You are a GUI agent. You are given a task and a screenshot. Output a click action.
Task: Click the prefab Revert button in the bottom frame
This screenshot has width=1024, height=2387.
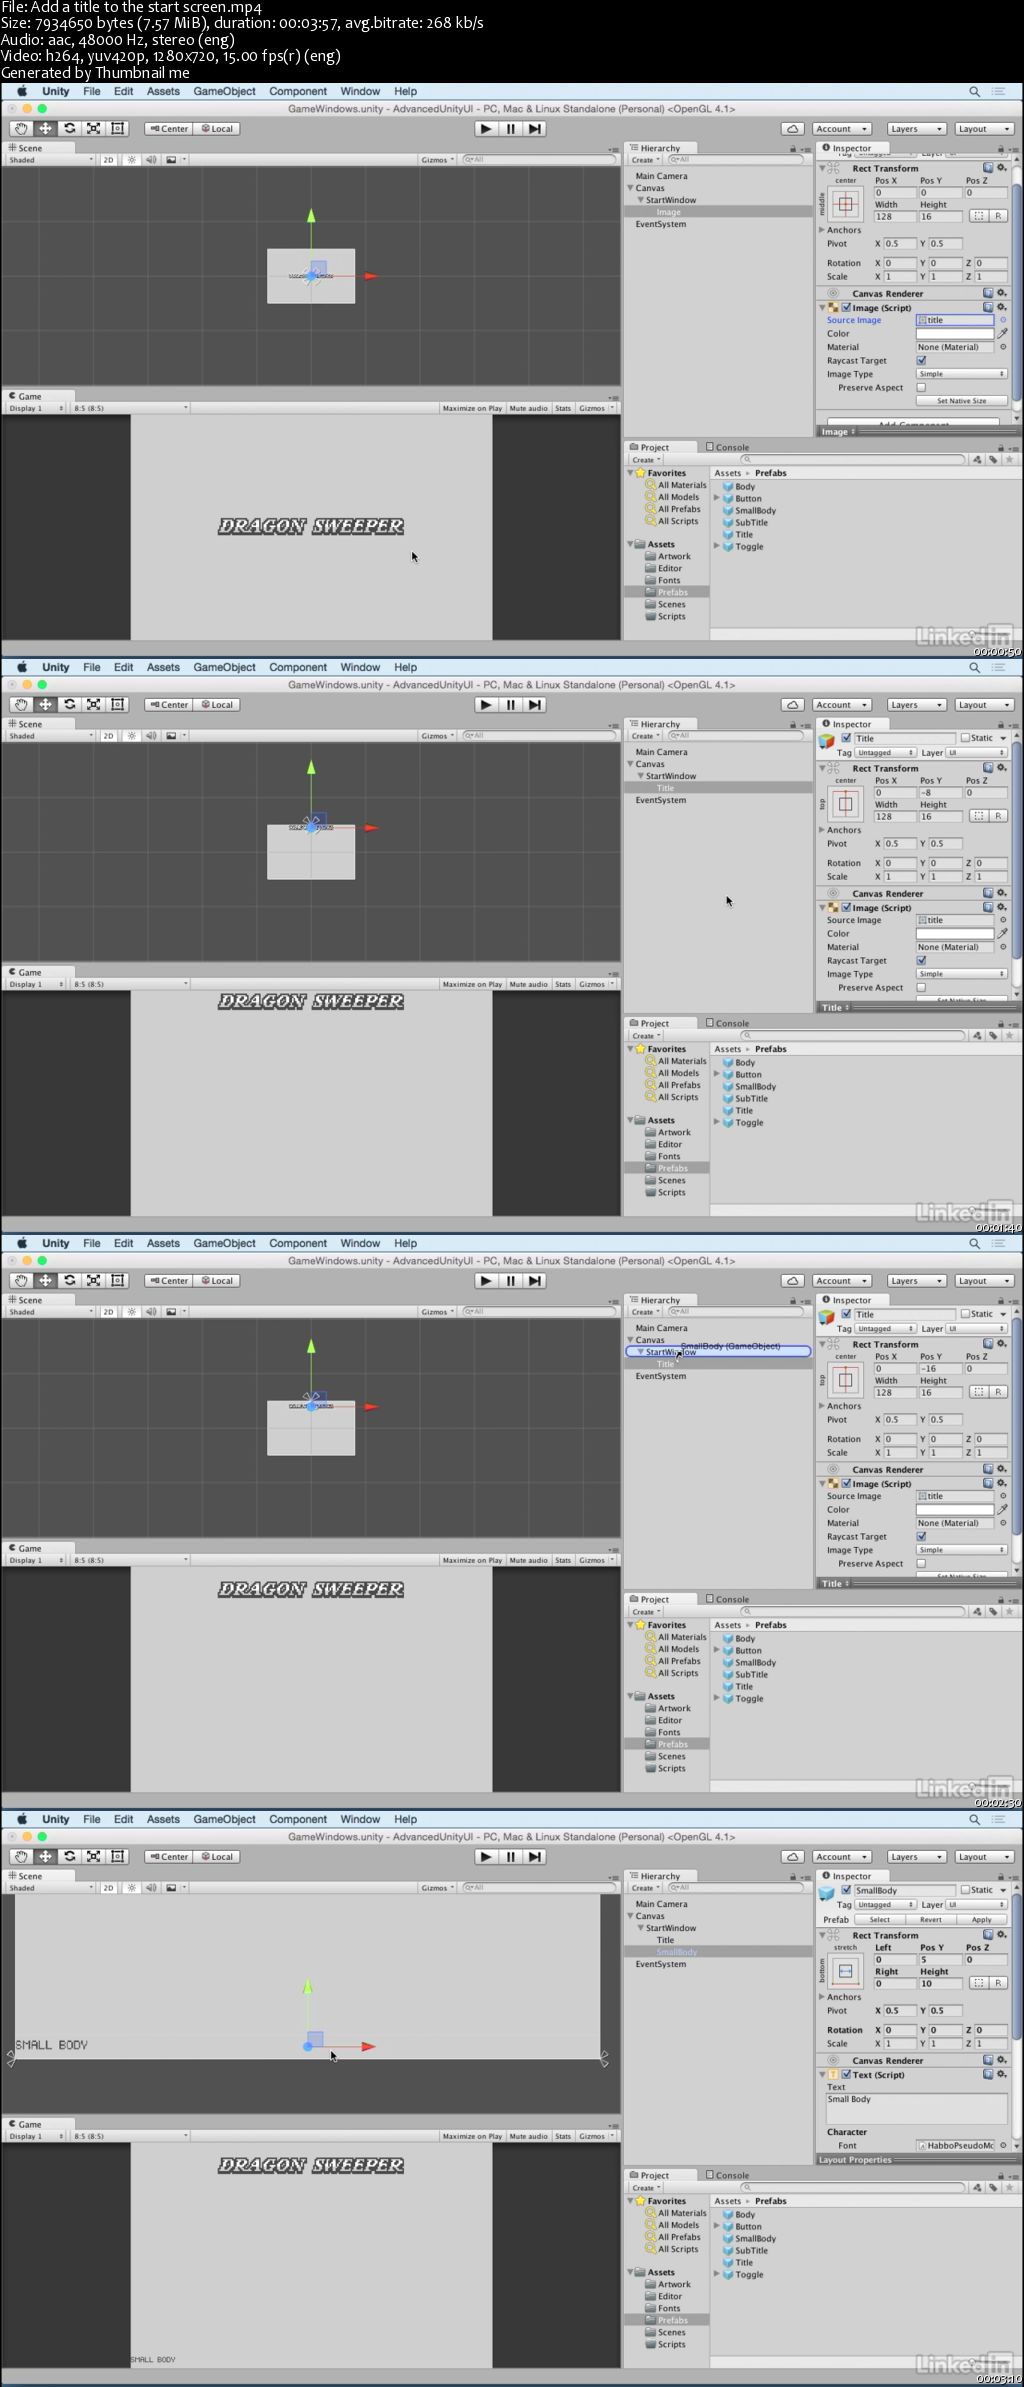point(931,1919)
